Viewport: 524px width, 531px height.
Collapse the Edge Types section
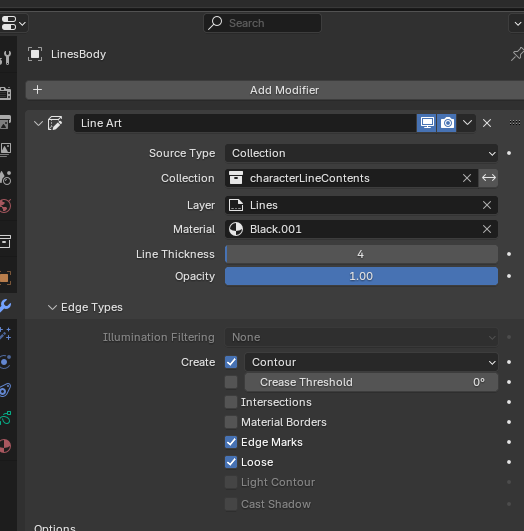pos(85,307)
